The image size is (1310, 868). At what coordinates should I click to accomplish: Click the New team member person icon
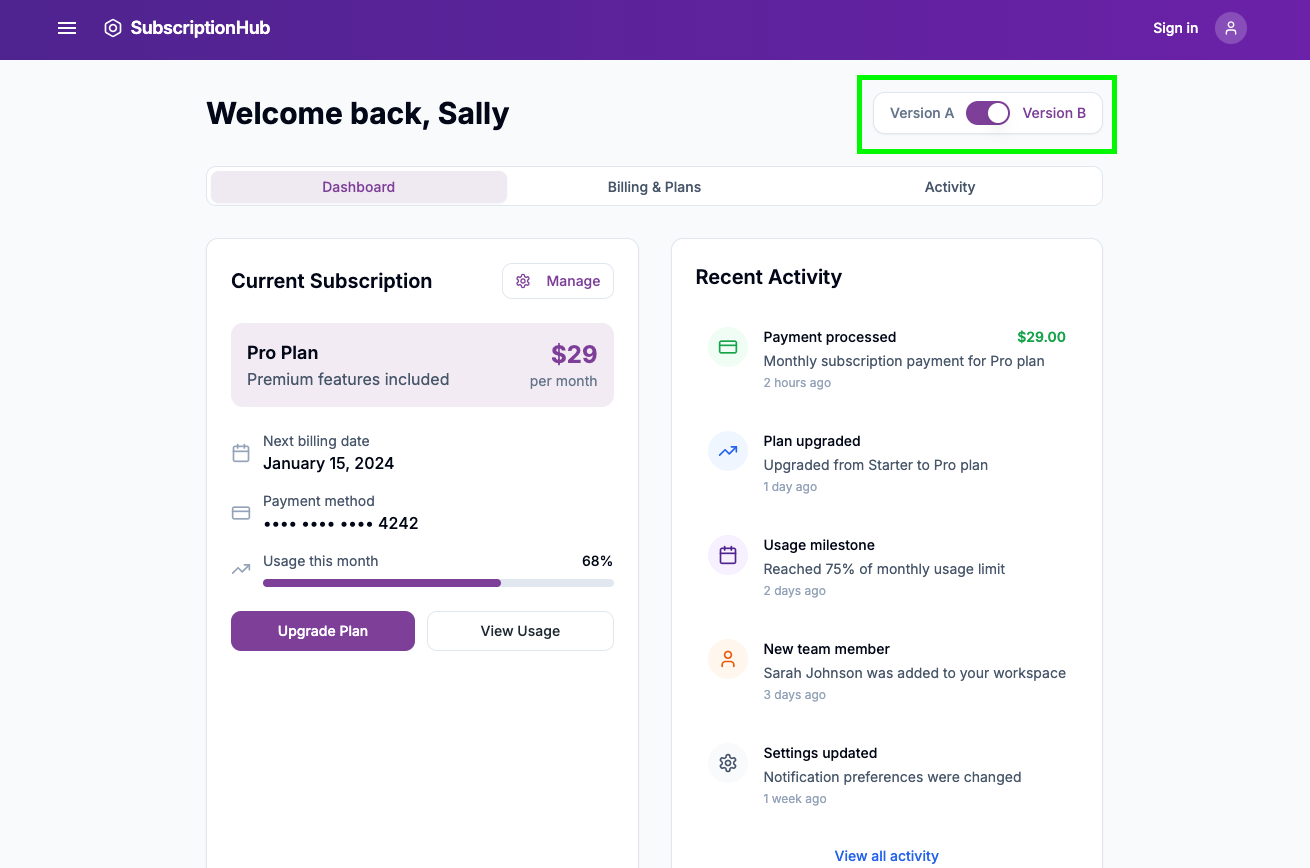pyautogui.click(x=728, y=659)
